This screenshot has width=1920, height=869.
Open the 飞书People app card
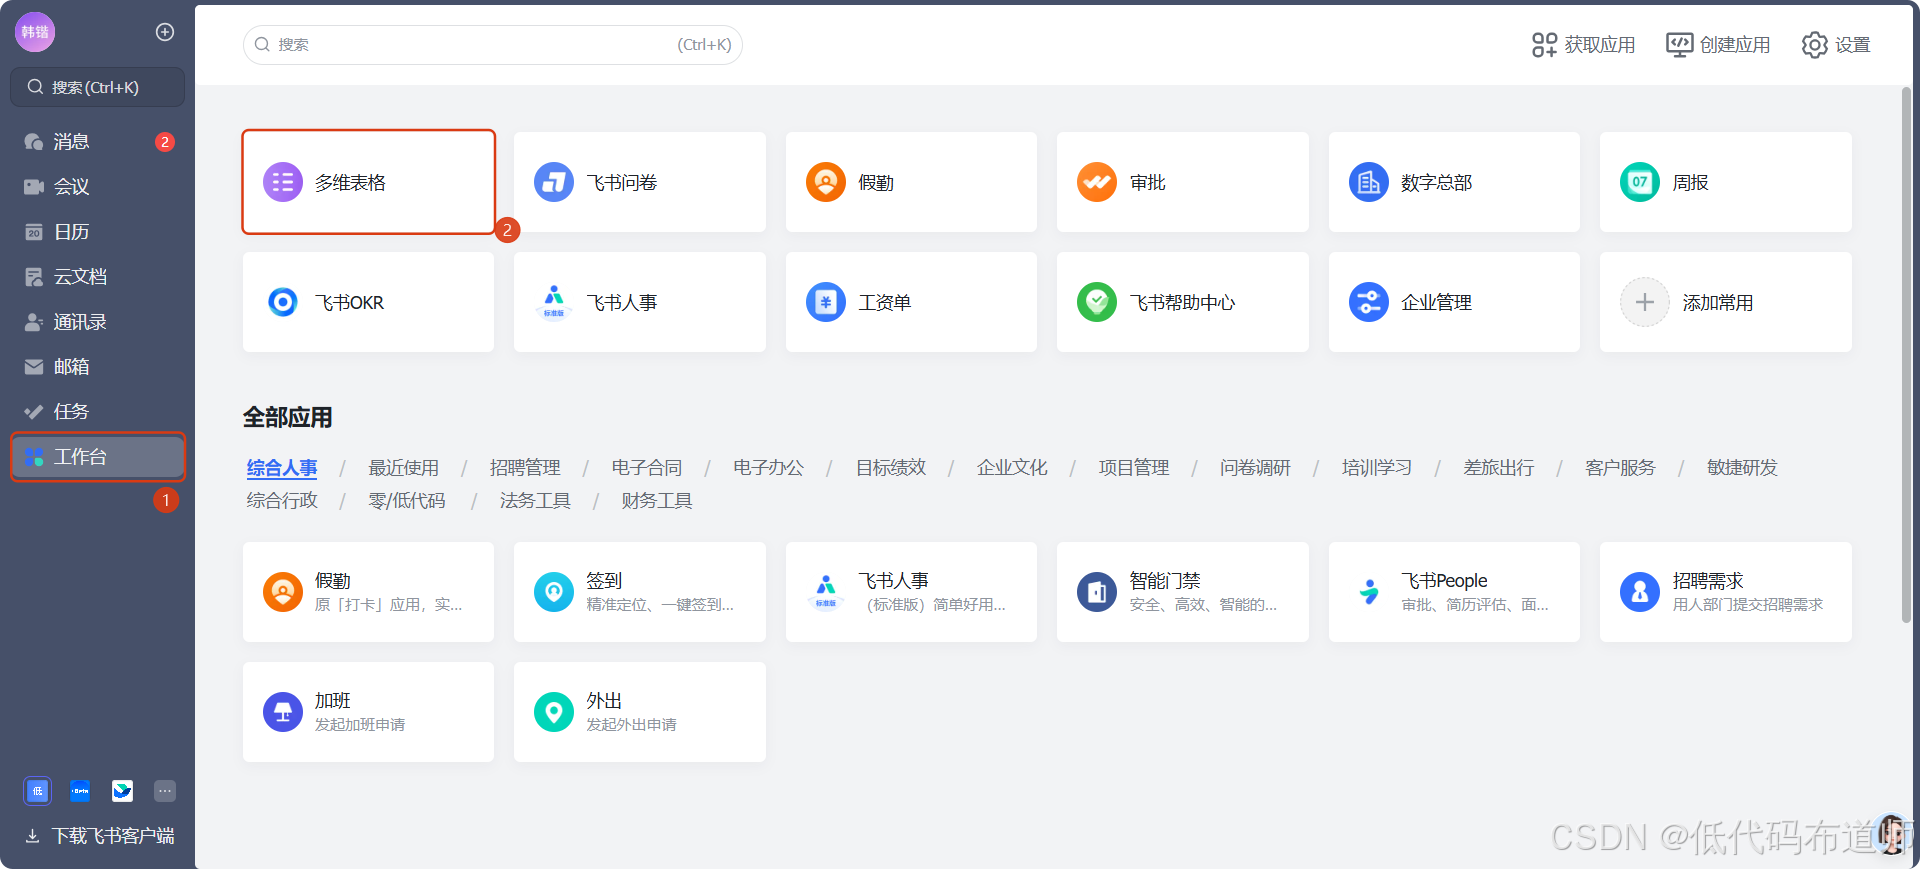click(x=1454, y=592)
